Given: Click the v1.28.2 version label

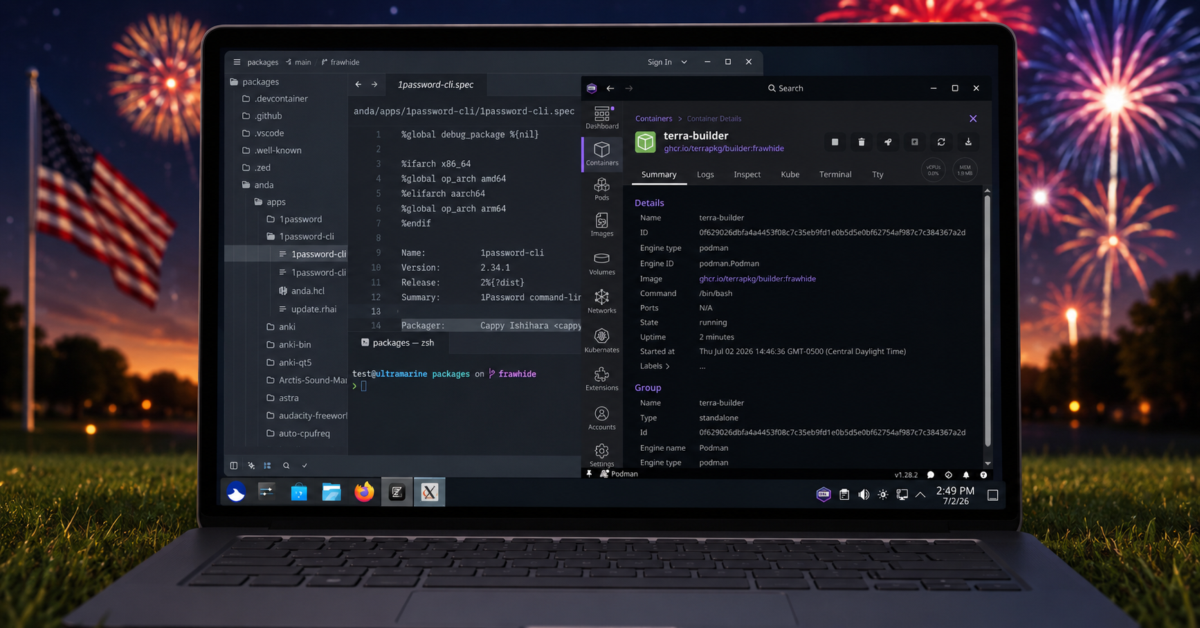Looking at the screenshot, I should point(906,474).
